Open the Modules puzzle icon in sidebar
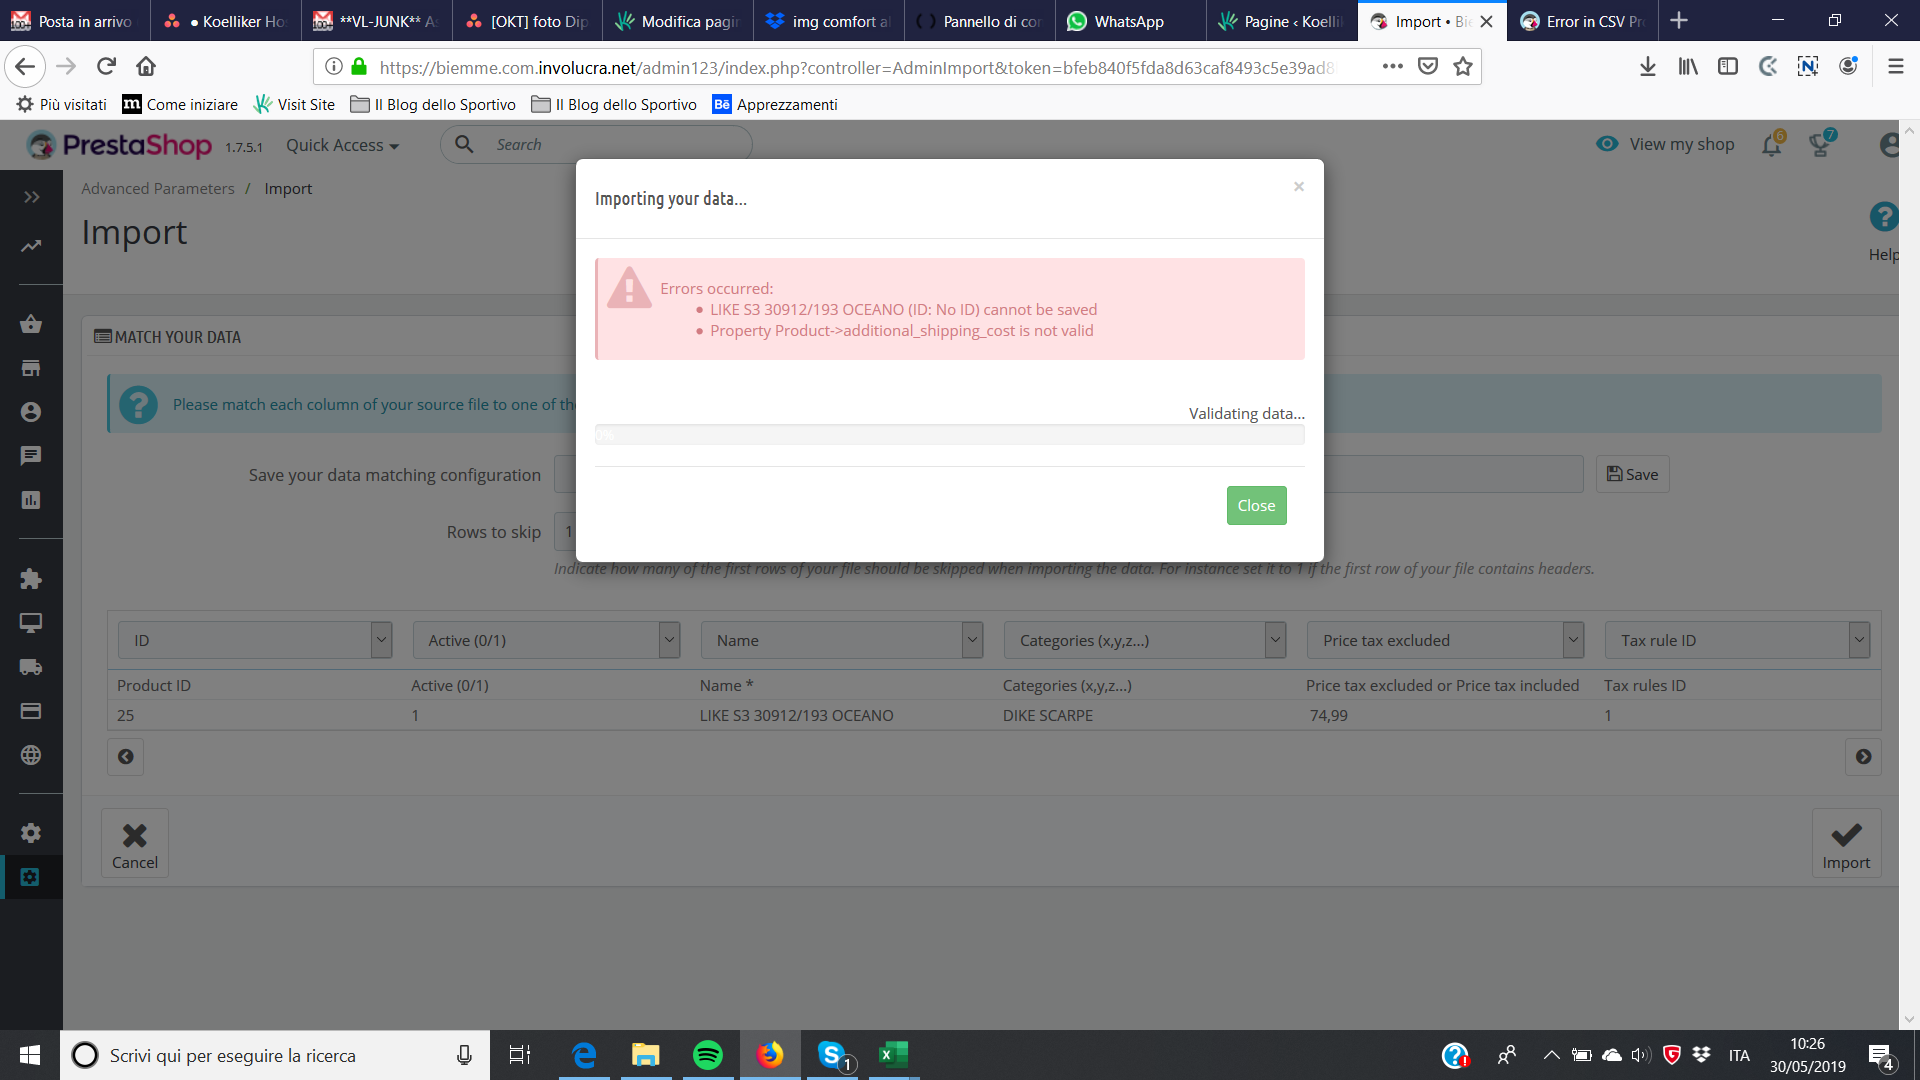This screenshot has width=1920, height=1080. click(x=30, y=579)
